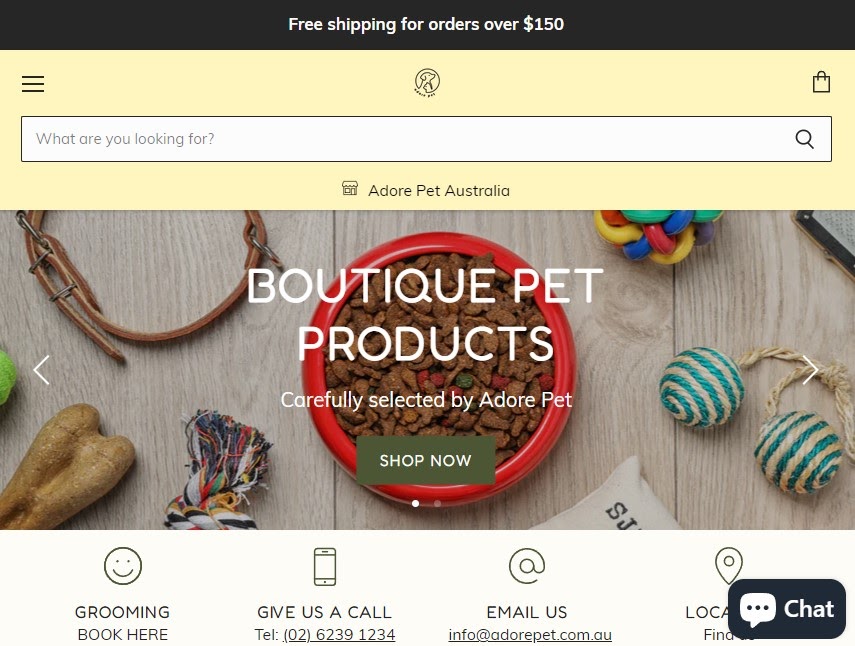Click the Grooming Book Here link
This screenshot has height=646, width=855.
click(123, 623)
